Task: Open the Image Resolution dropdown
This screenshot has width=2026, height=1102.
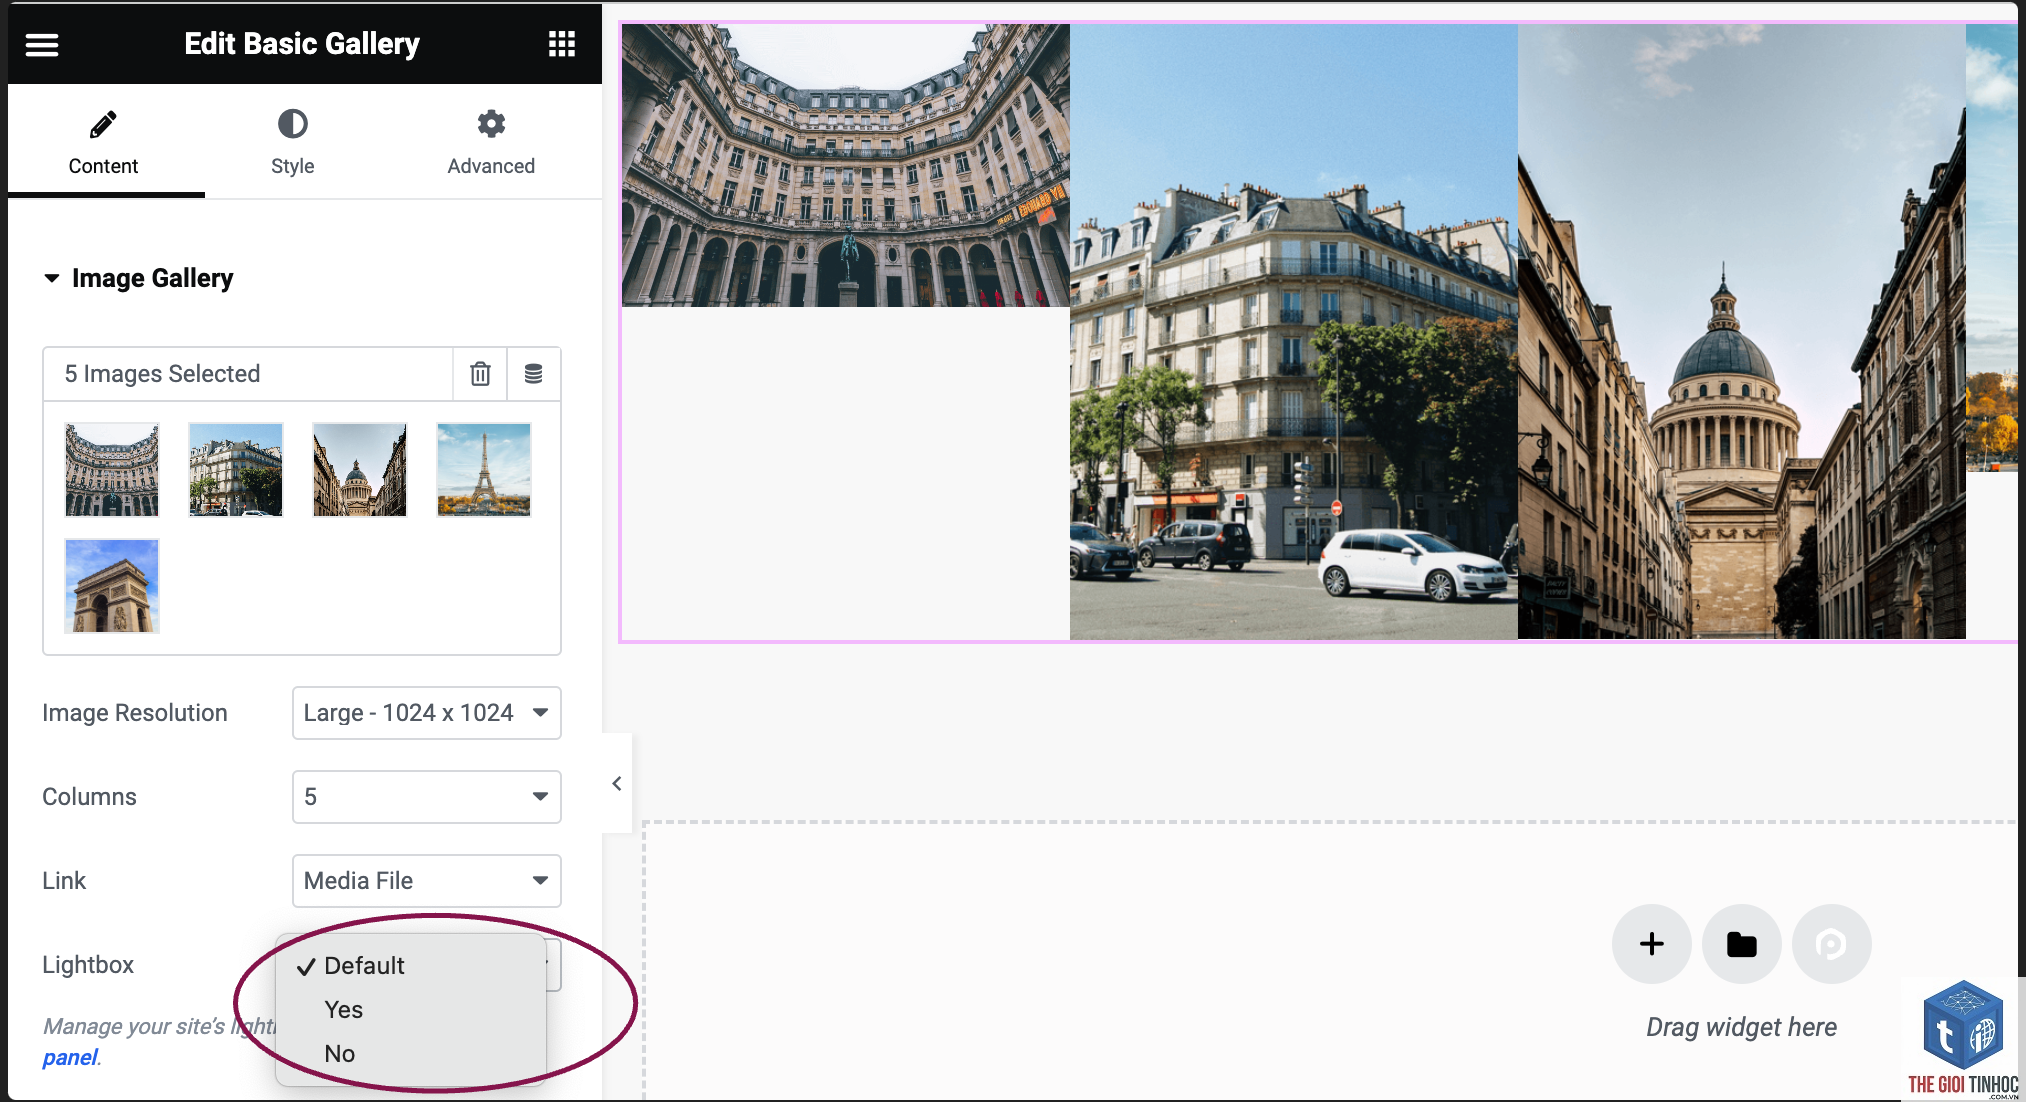Action: coord(427,713)
